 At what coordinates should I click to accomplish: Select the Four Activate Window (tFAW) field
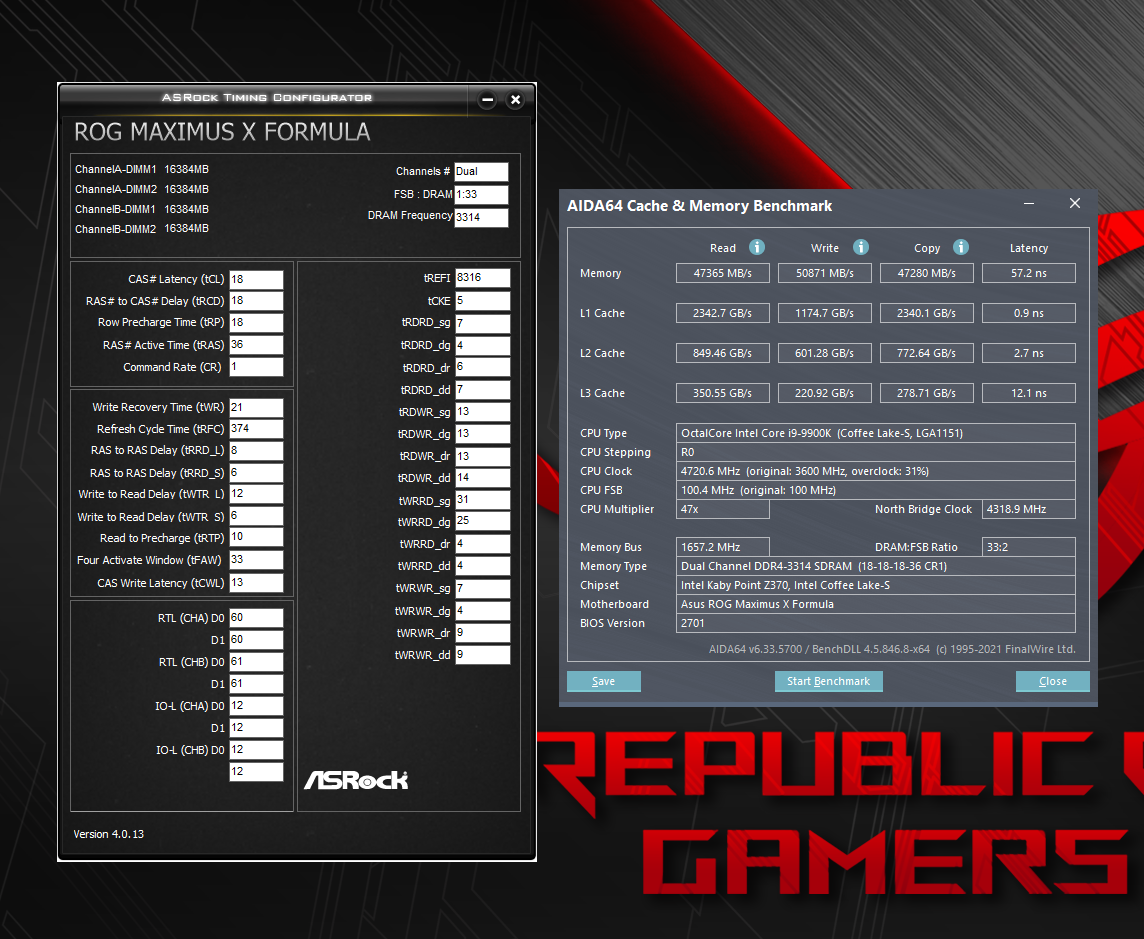click(x=256, y=560)
